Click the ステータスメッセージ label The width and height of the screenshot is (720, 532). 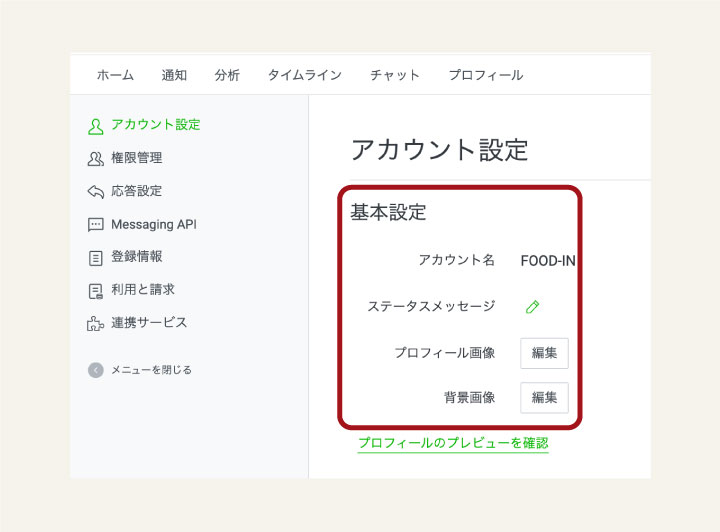tap(431, 306)
